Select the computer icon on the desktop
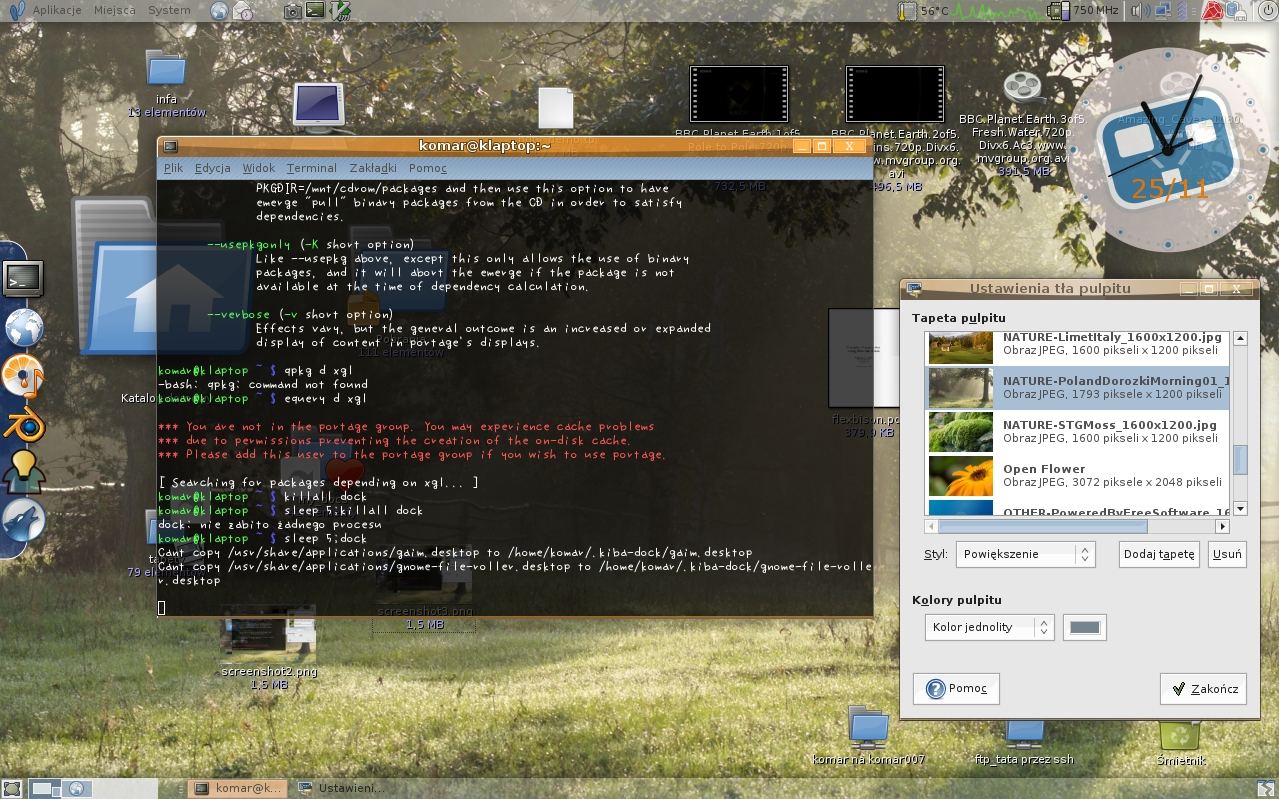This screenshot has width=1279, height=799. (x=319, y=107)
